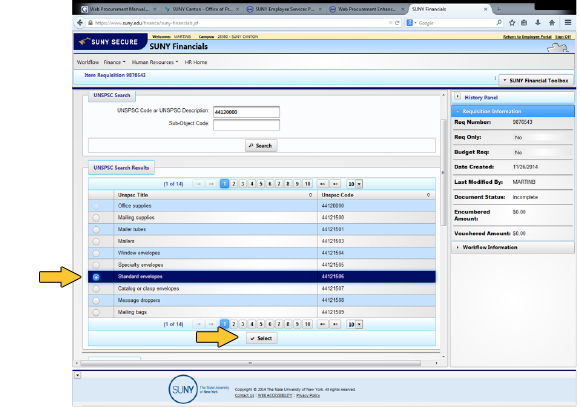Click the browser URL address bar
This screenshot has height=410, width=580.
(x=240, y=23)
